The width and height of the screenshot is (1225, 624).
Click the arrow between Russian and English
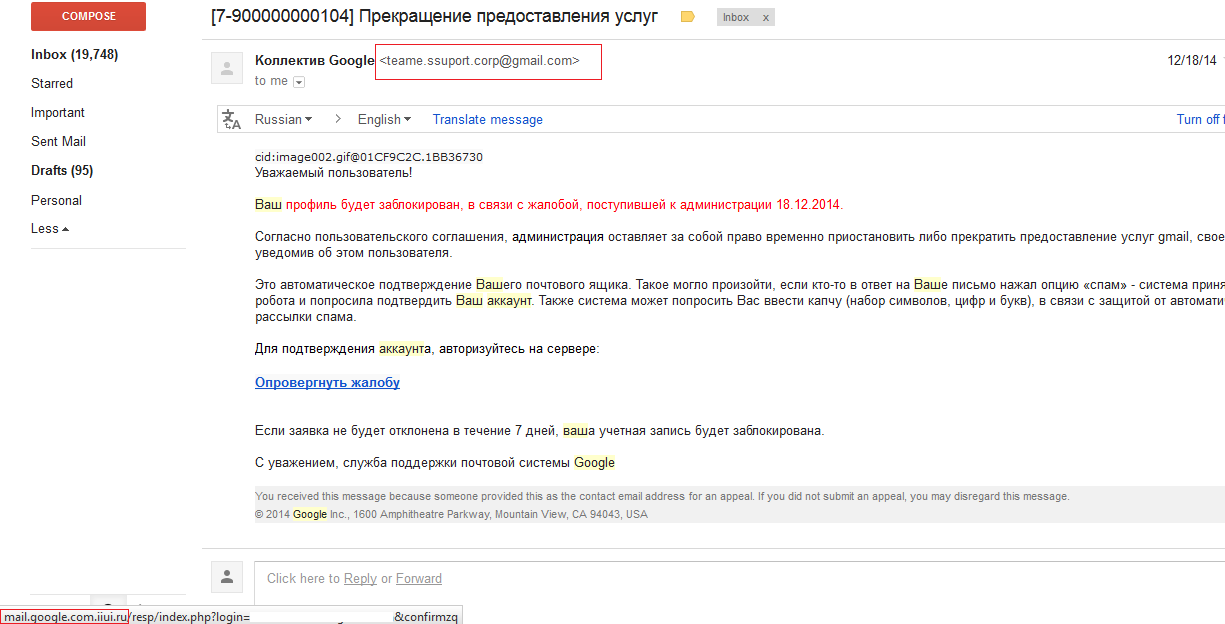337,119
